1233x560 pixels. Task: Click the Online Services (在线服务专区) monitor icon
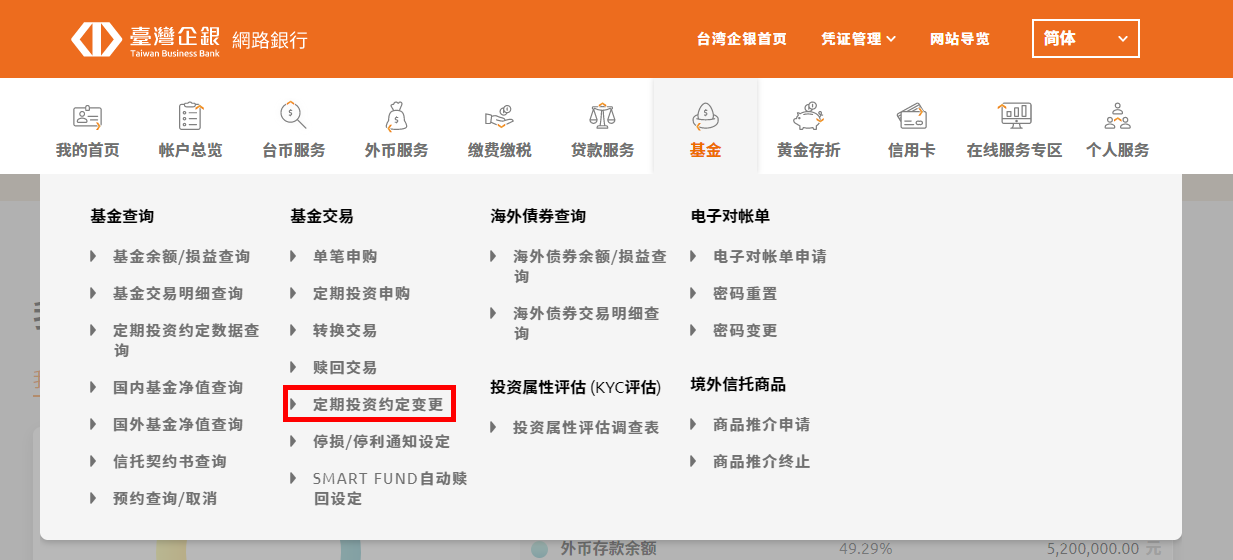[1014, 117]
